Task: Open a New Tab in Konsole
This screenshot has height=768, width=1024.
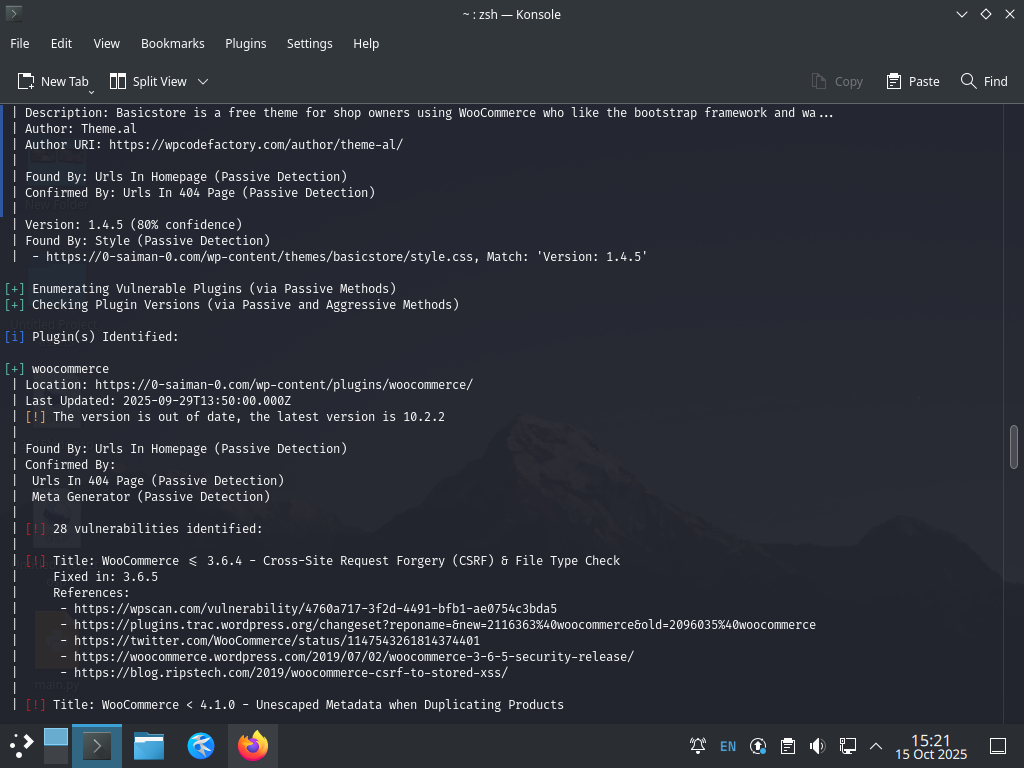Action: point(53,82)
